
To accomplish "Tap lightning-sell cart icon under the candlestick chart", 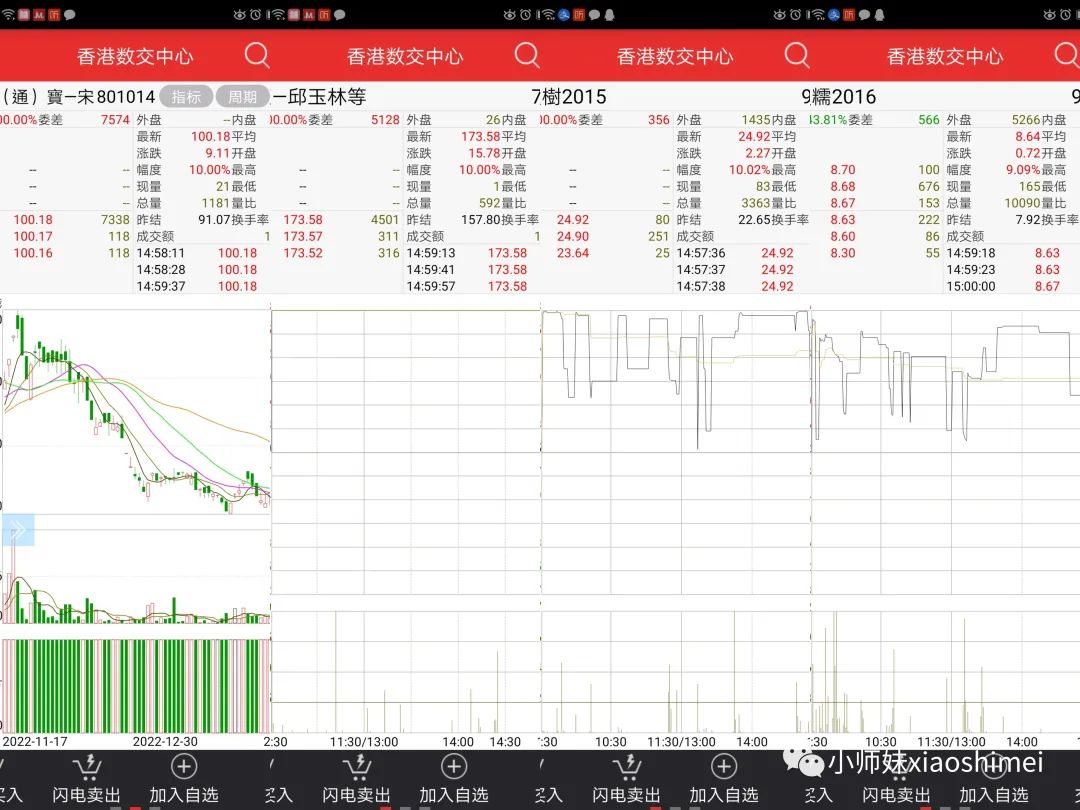I will coord(88,767).
